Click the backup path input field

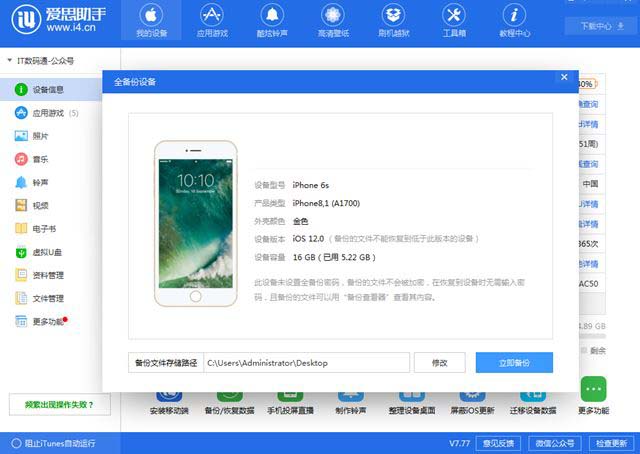[307, 363]
